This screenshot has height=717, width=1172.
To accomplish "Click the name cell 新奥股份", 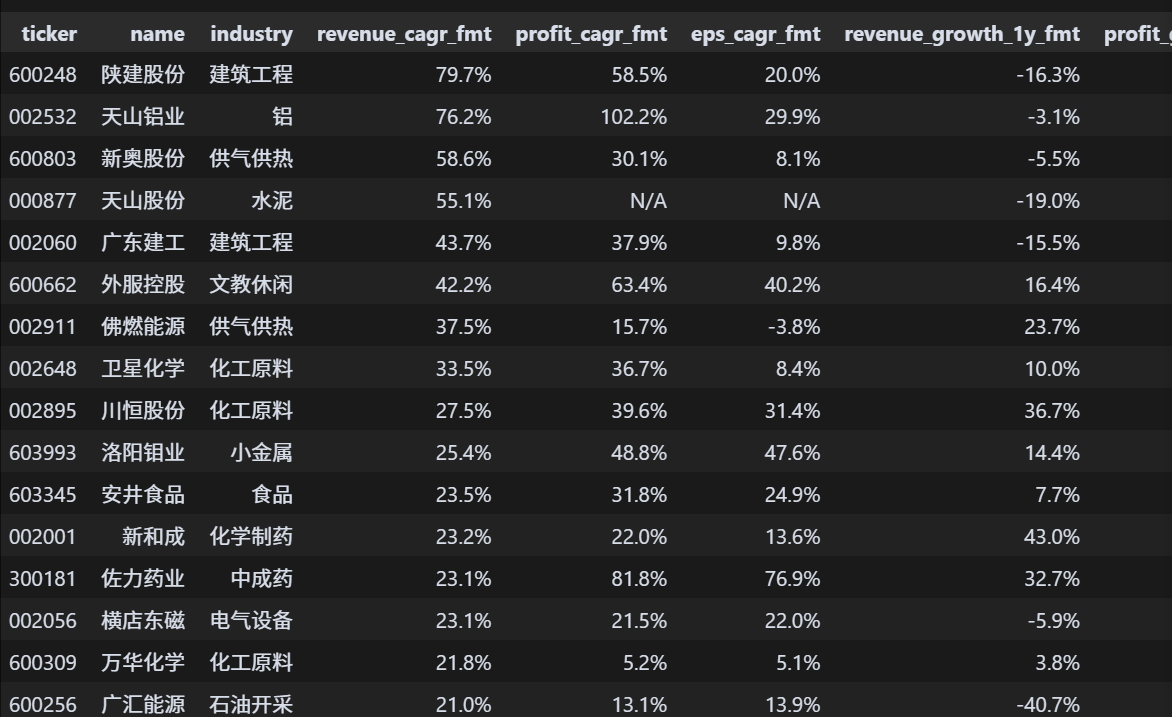I will (143, 159).
